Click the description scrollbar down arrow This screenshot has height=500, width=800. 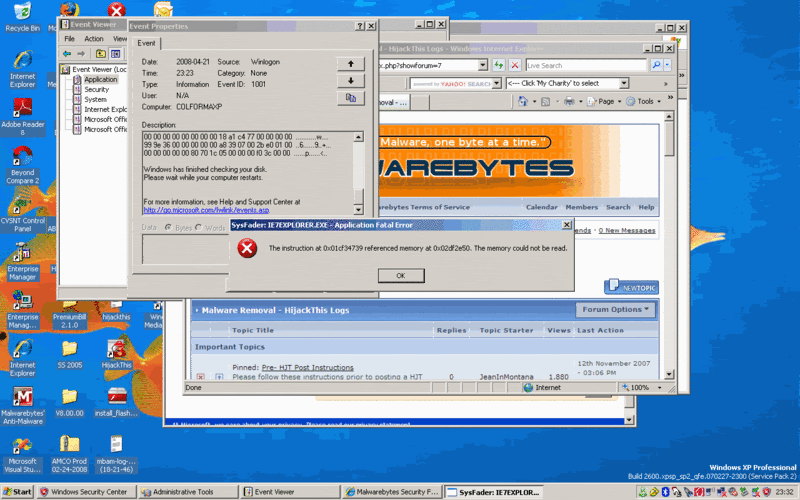(359, 210)
